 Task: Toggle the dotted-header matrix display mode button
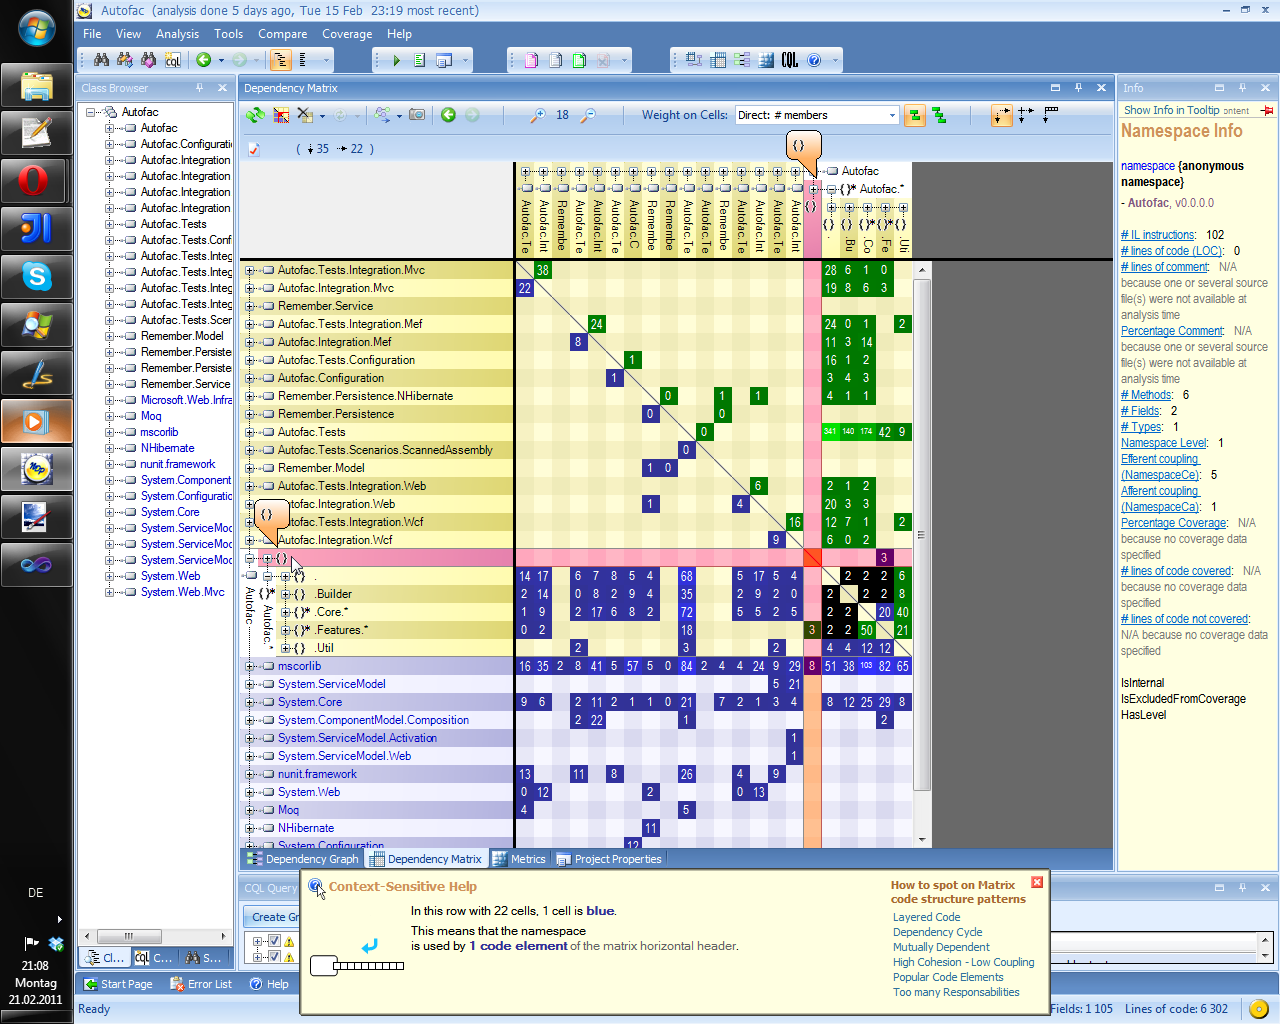coord(1050,115)
